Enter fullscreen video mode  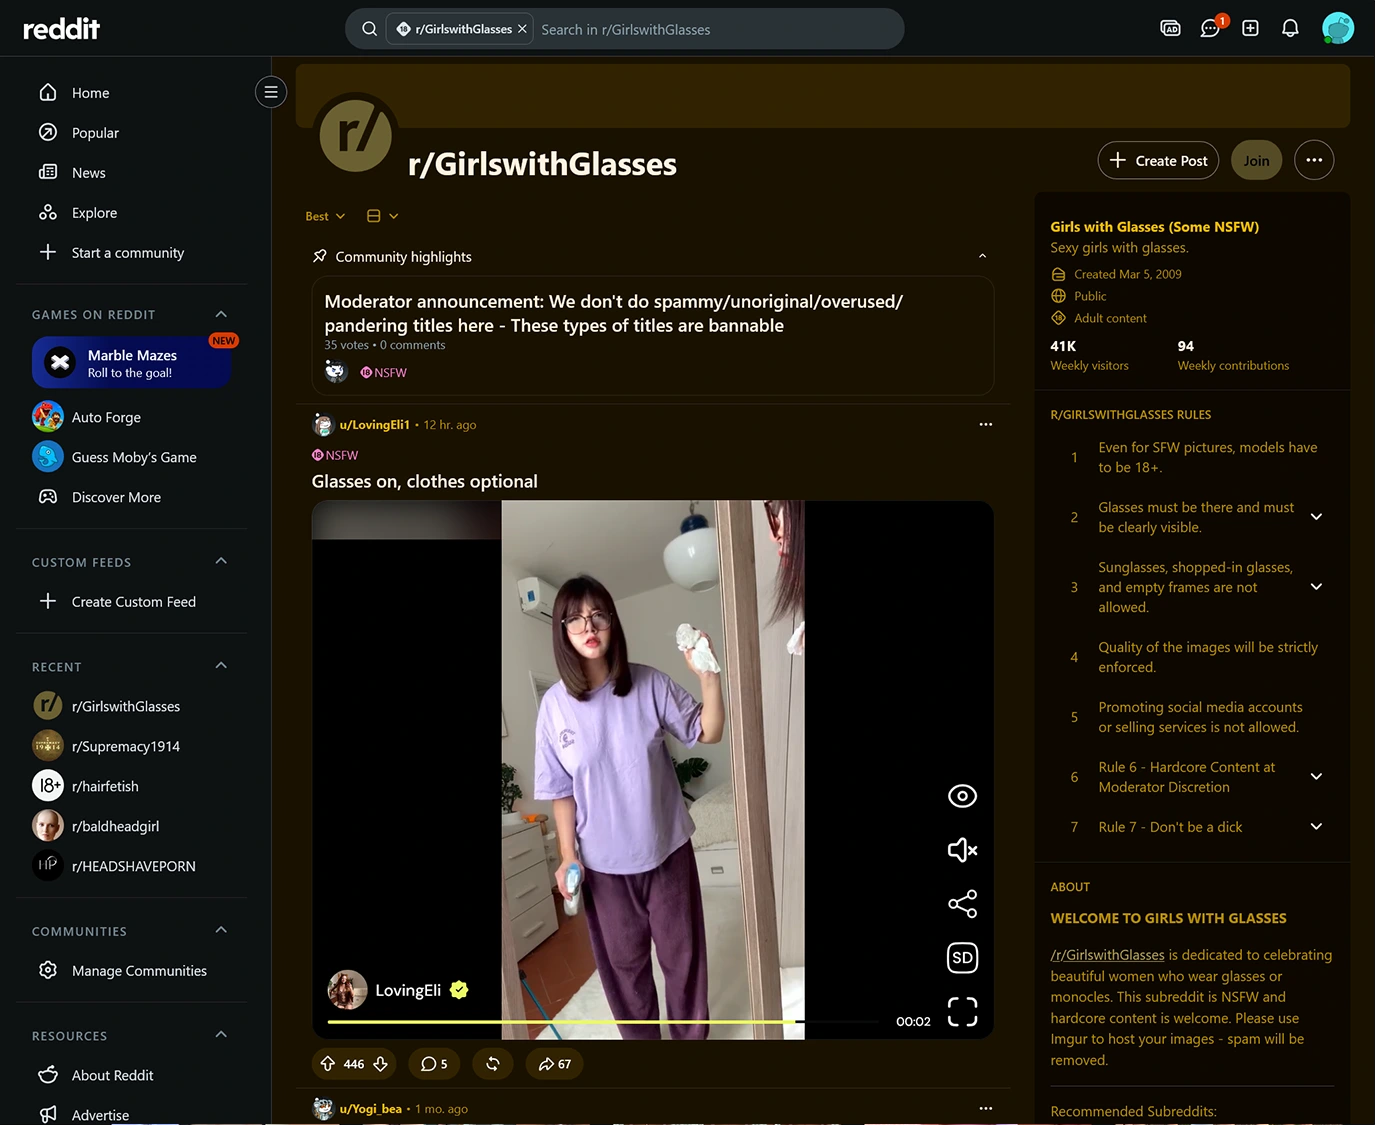tap(962, 1012)
